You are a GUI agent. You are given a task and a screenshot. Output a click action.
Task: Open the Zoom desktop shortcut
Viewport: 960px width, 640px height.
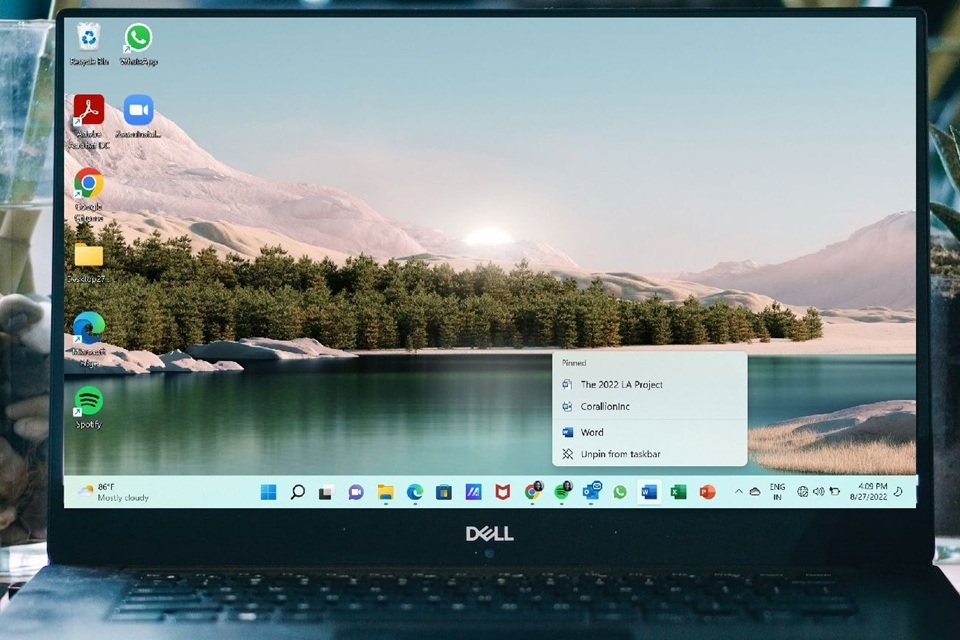click(137, 110)
